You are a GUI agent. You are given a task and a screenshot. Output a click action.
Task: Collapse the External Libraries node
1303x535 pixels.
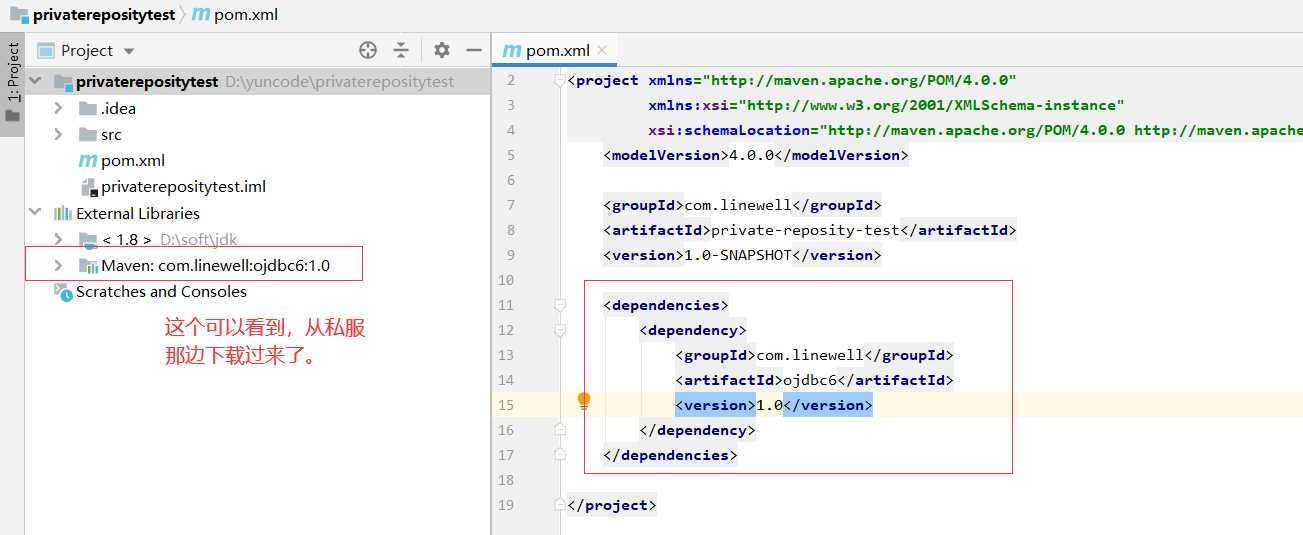(x=36, y=213)
